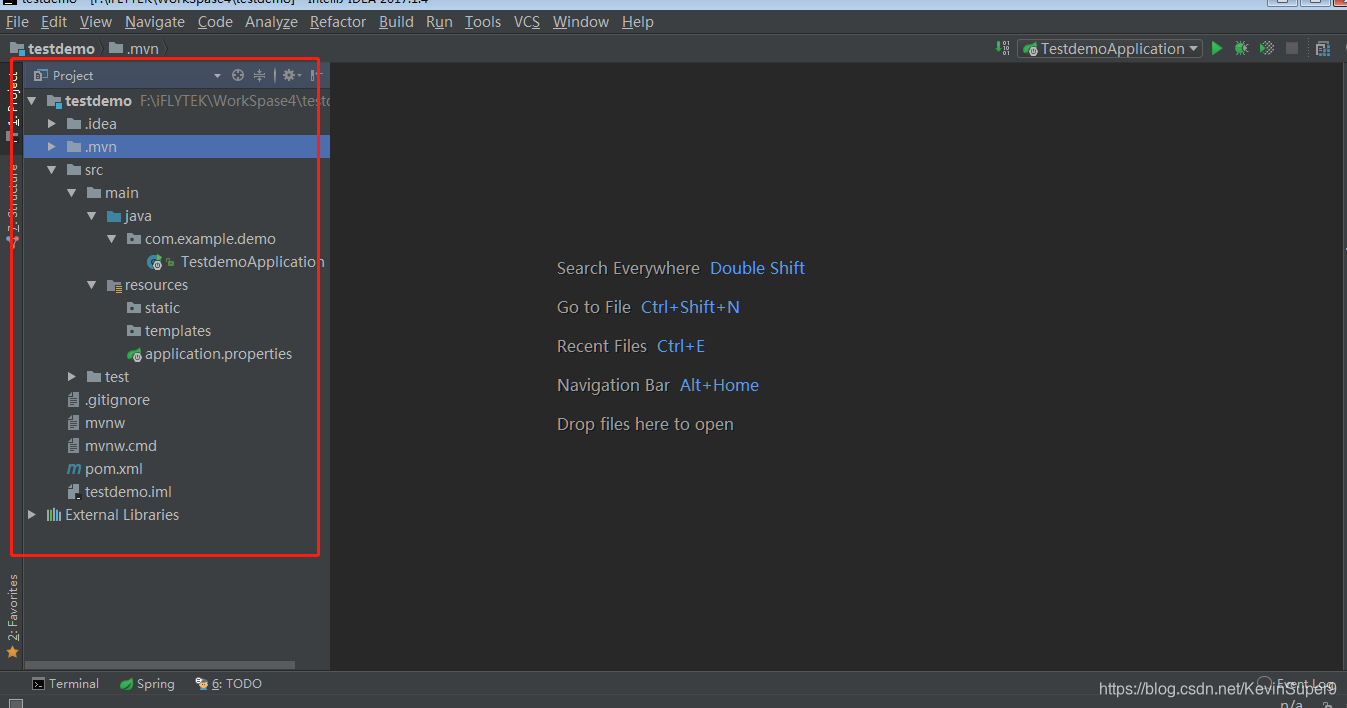
Task: Click the Spring leaf icon in bottom bar
Action: (x=127, y=684)
